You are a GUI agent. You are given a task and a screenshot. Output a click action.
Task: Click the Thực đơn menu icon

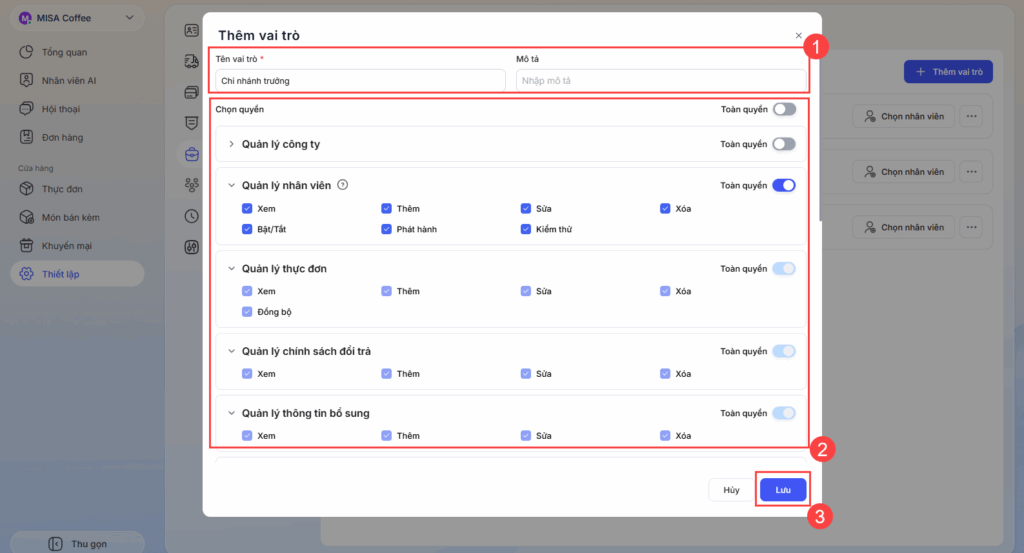coord(27,189)
